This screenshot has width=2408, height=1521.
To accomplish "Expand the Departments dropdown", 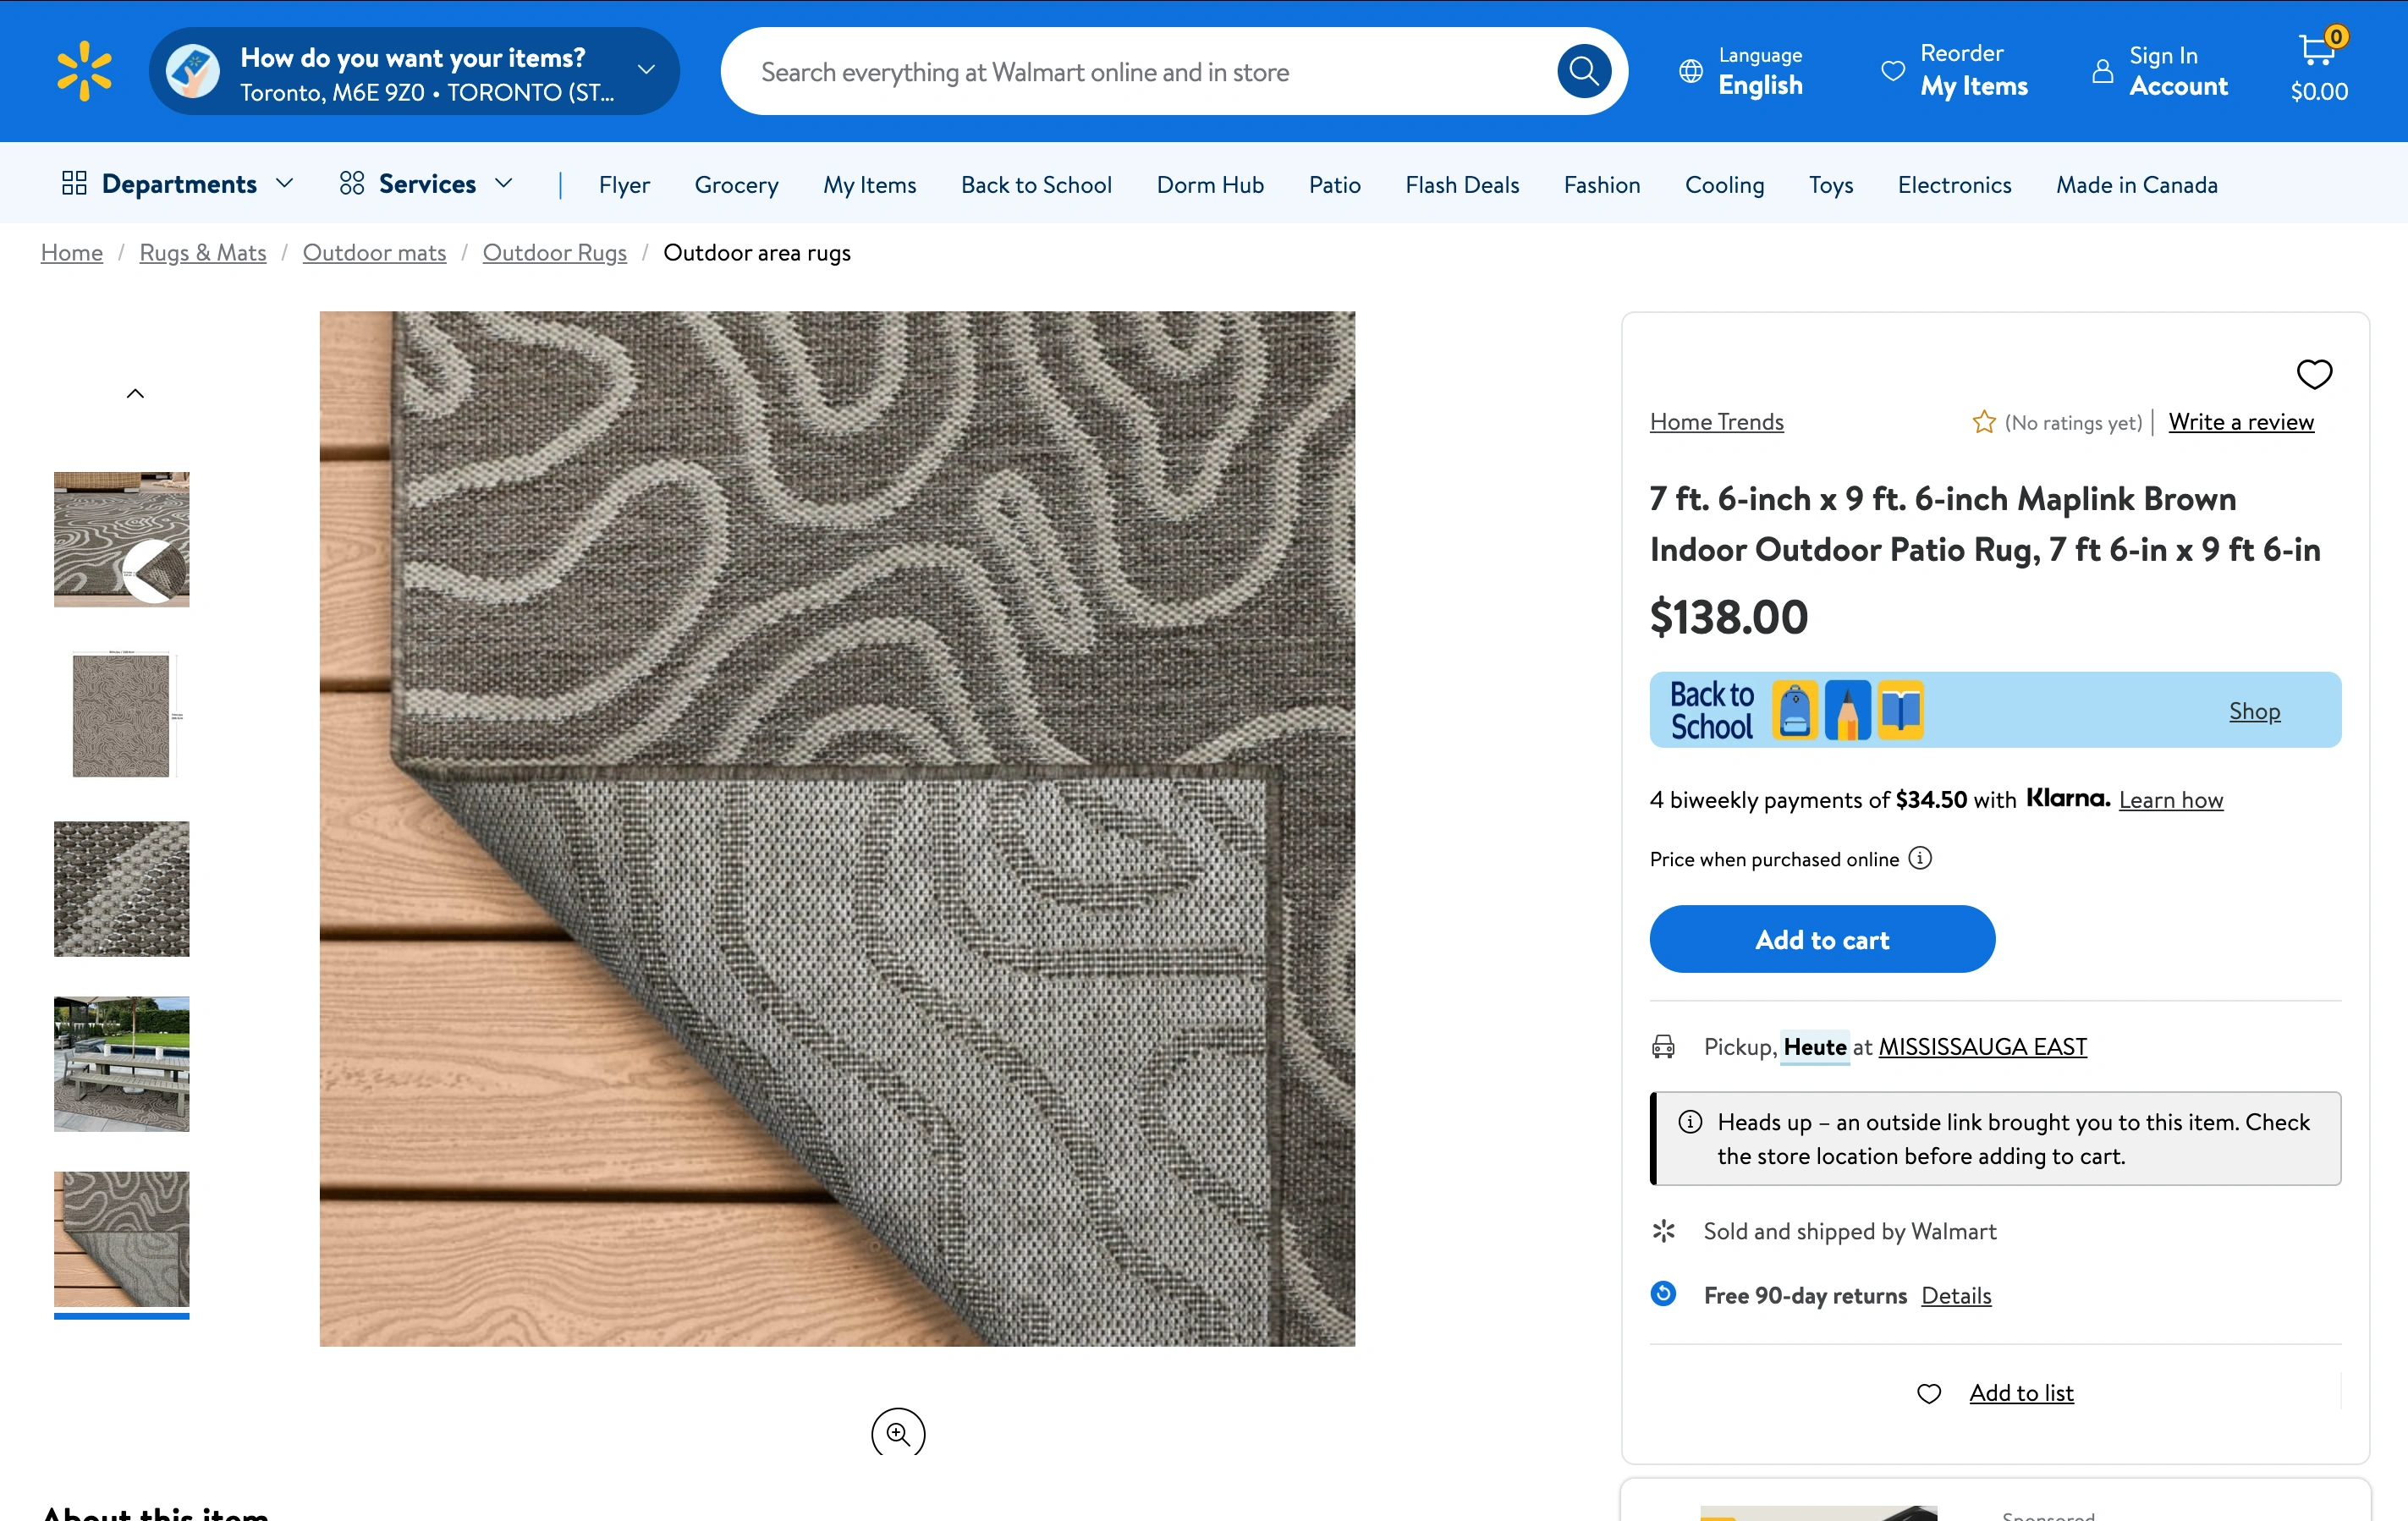I will point(178,184).
